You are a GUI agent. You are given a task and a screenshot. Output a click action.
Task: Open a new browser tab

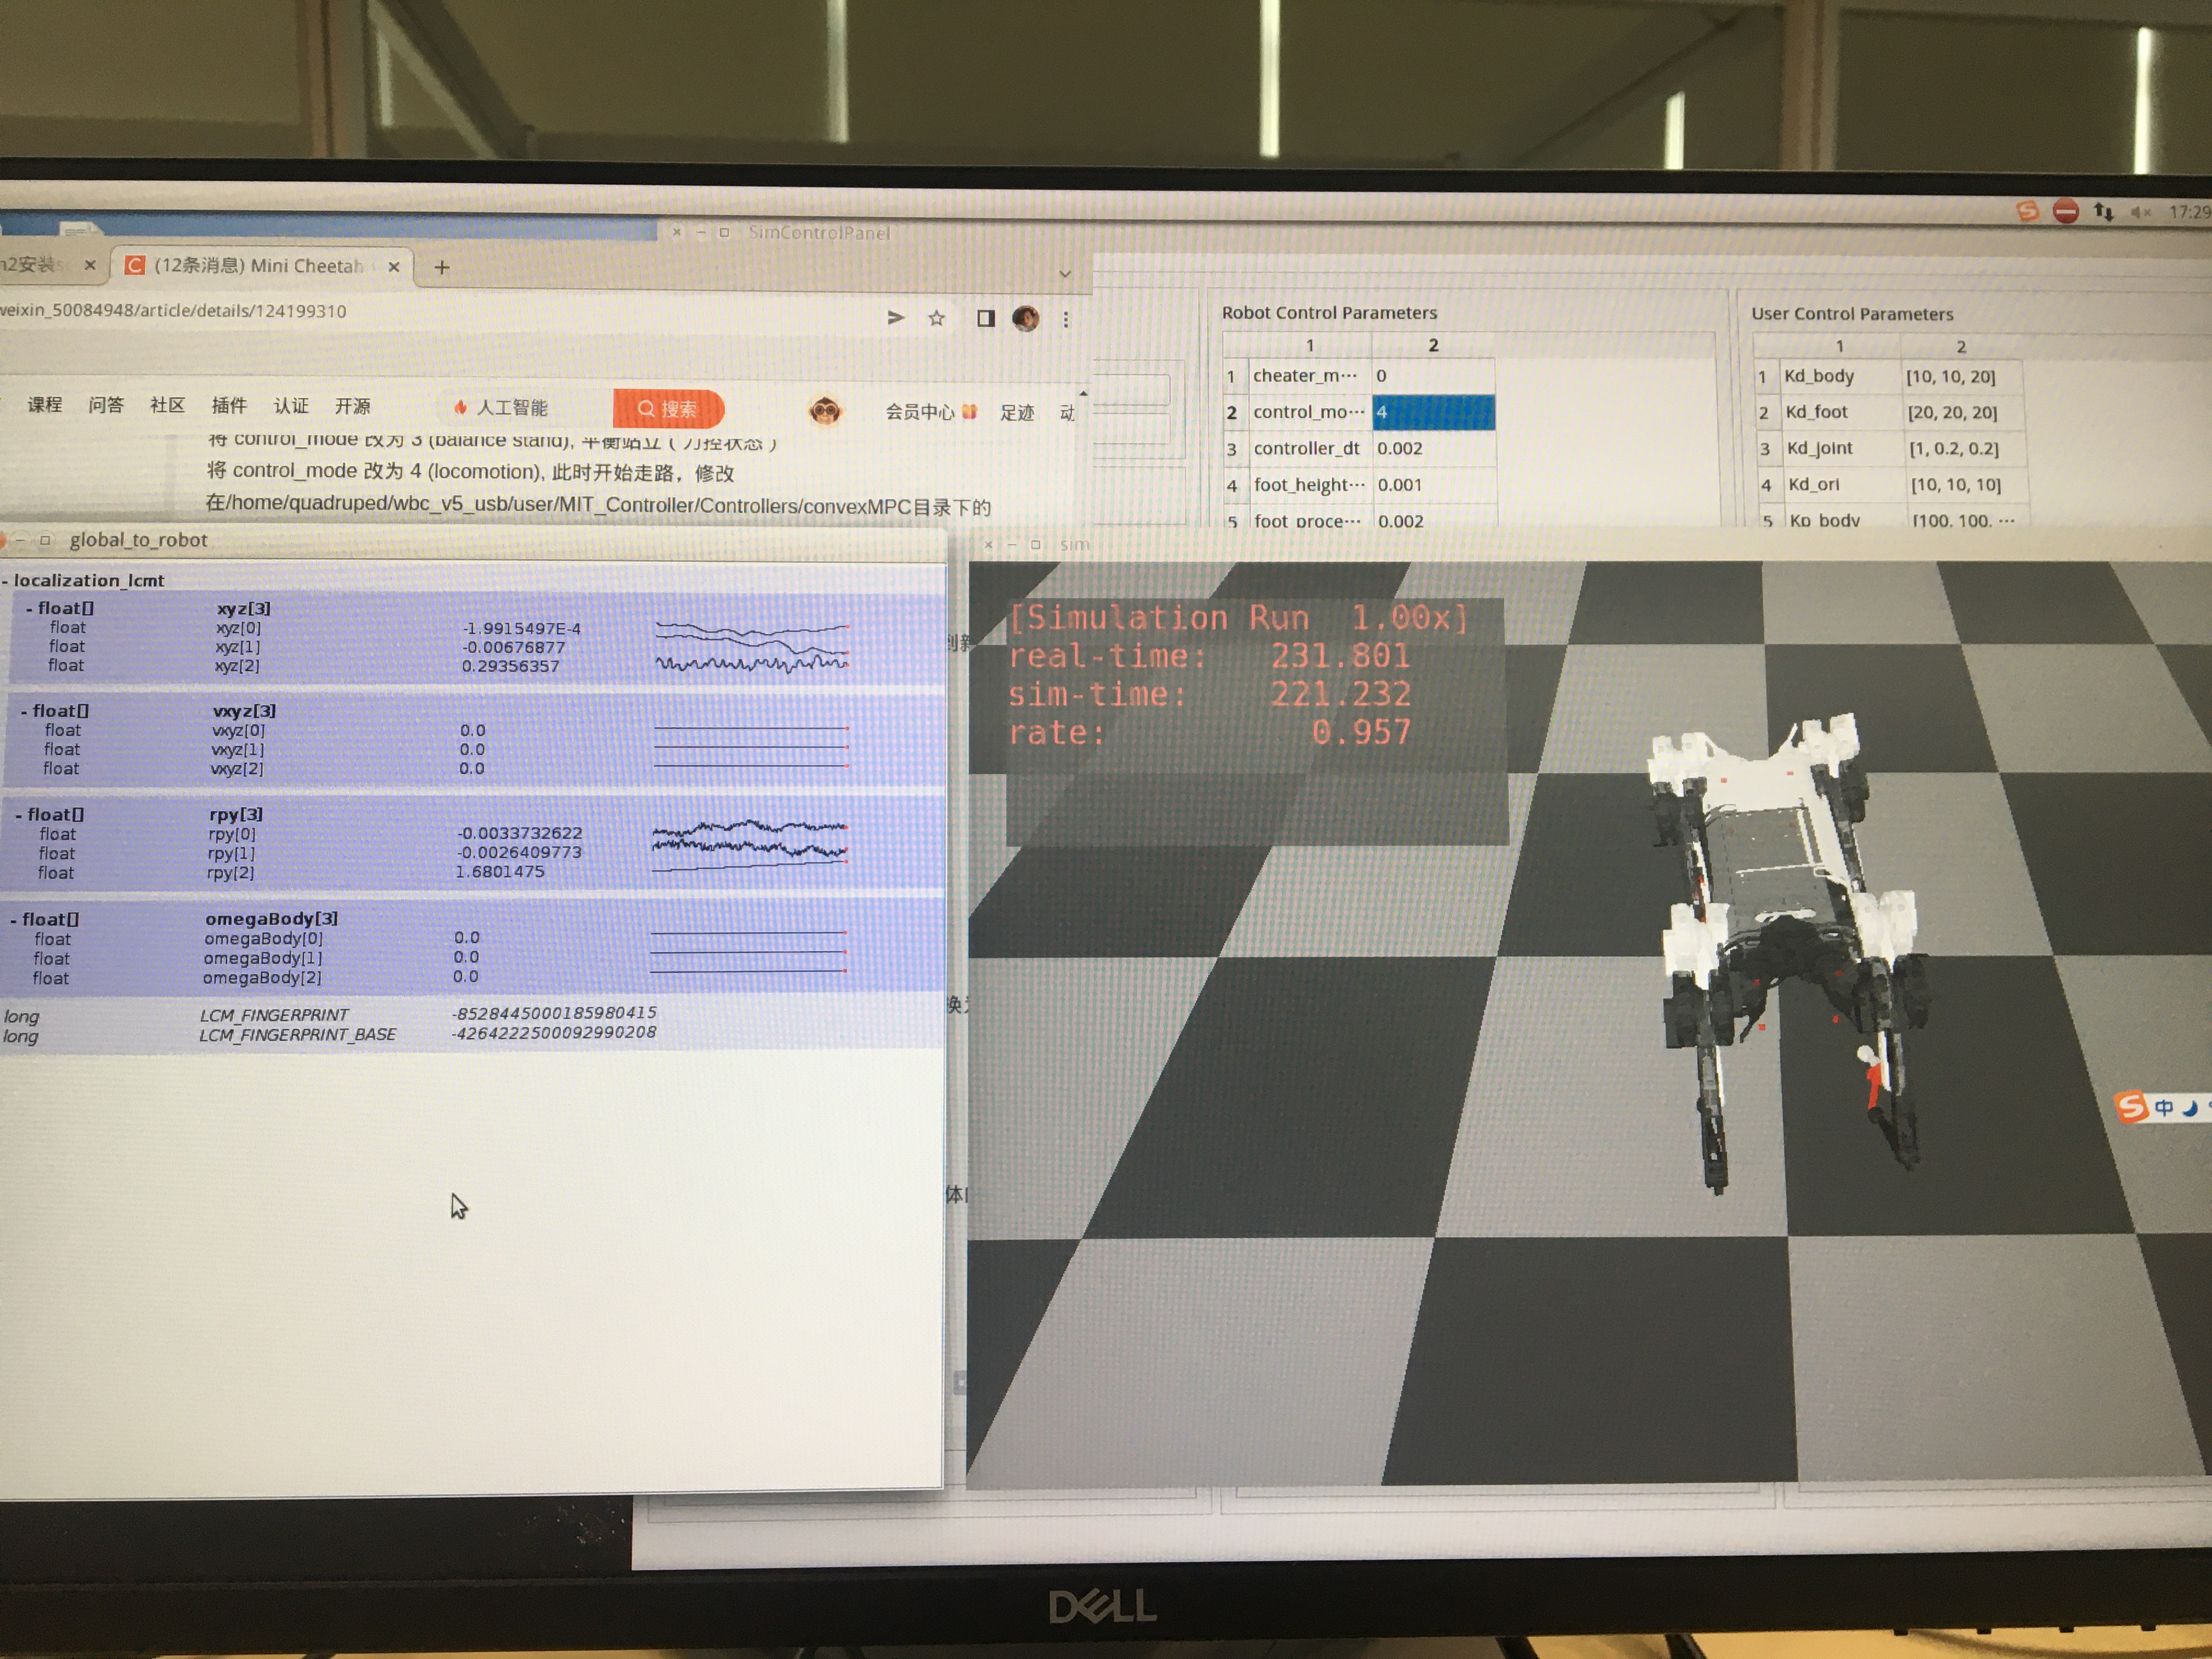click(x=442, y=267)
